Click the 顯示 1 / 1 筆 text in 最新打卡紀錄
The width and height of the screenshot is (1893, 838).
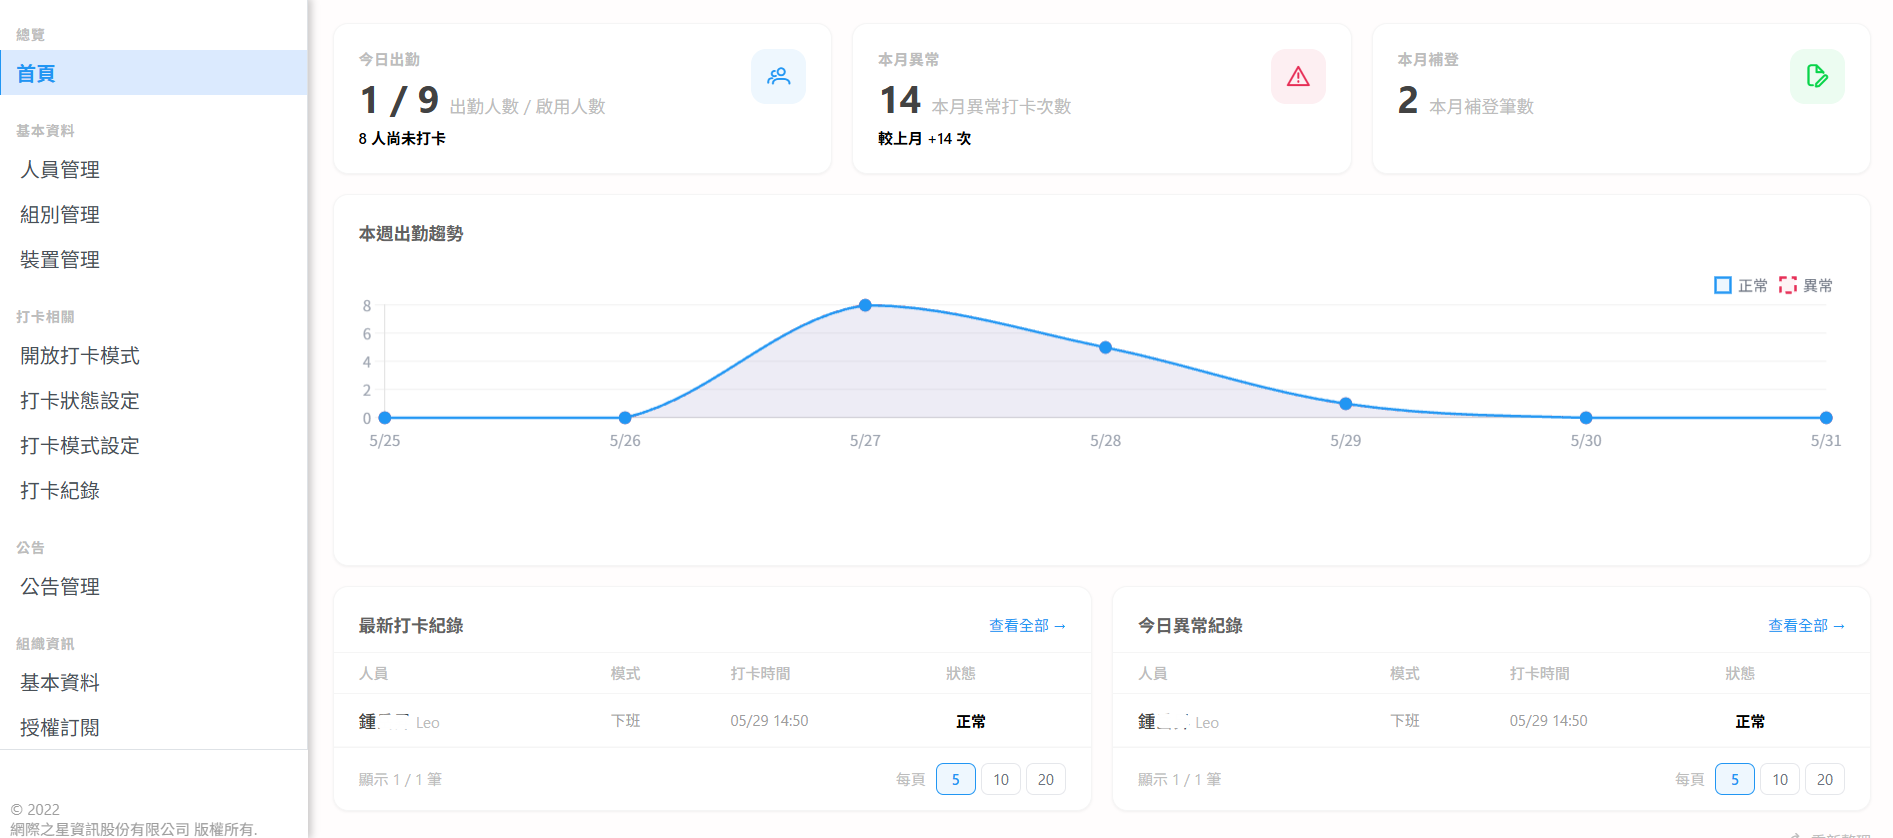click(400, 779)
